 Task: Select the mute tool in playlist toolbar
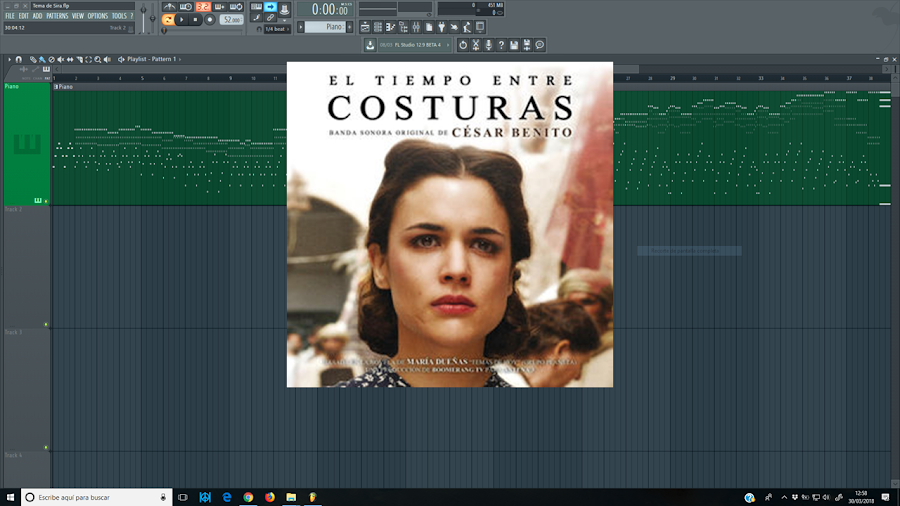tap(60, 59)
